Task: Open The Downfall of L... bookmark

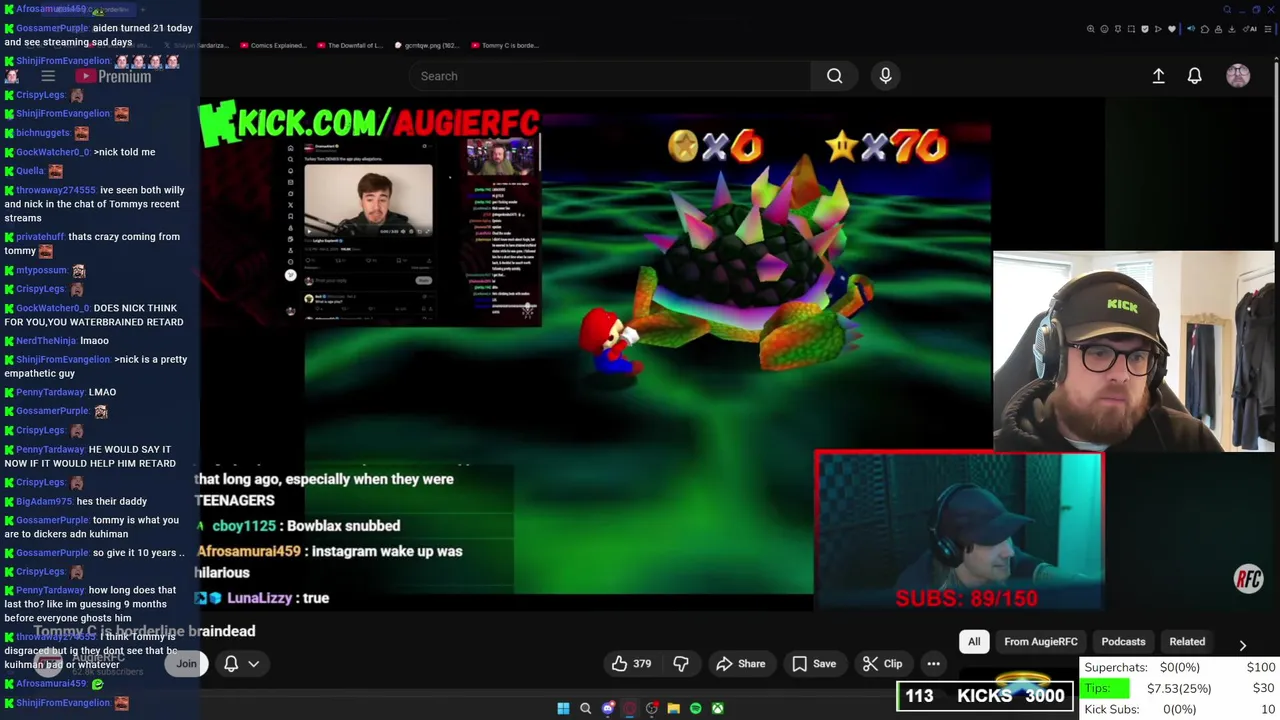Action: pyautogui.click(x=349, y=45)
